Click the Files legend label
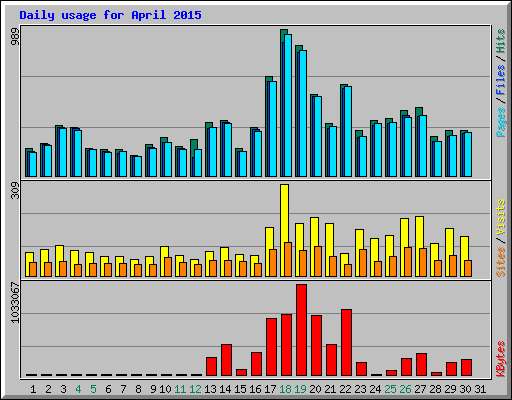Image resolution: width=512 pixels, height=400 pixels. 501,80
